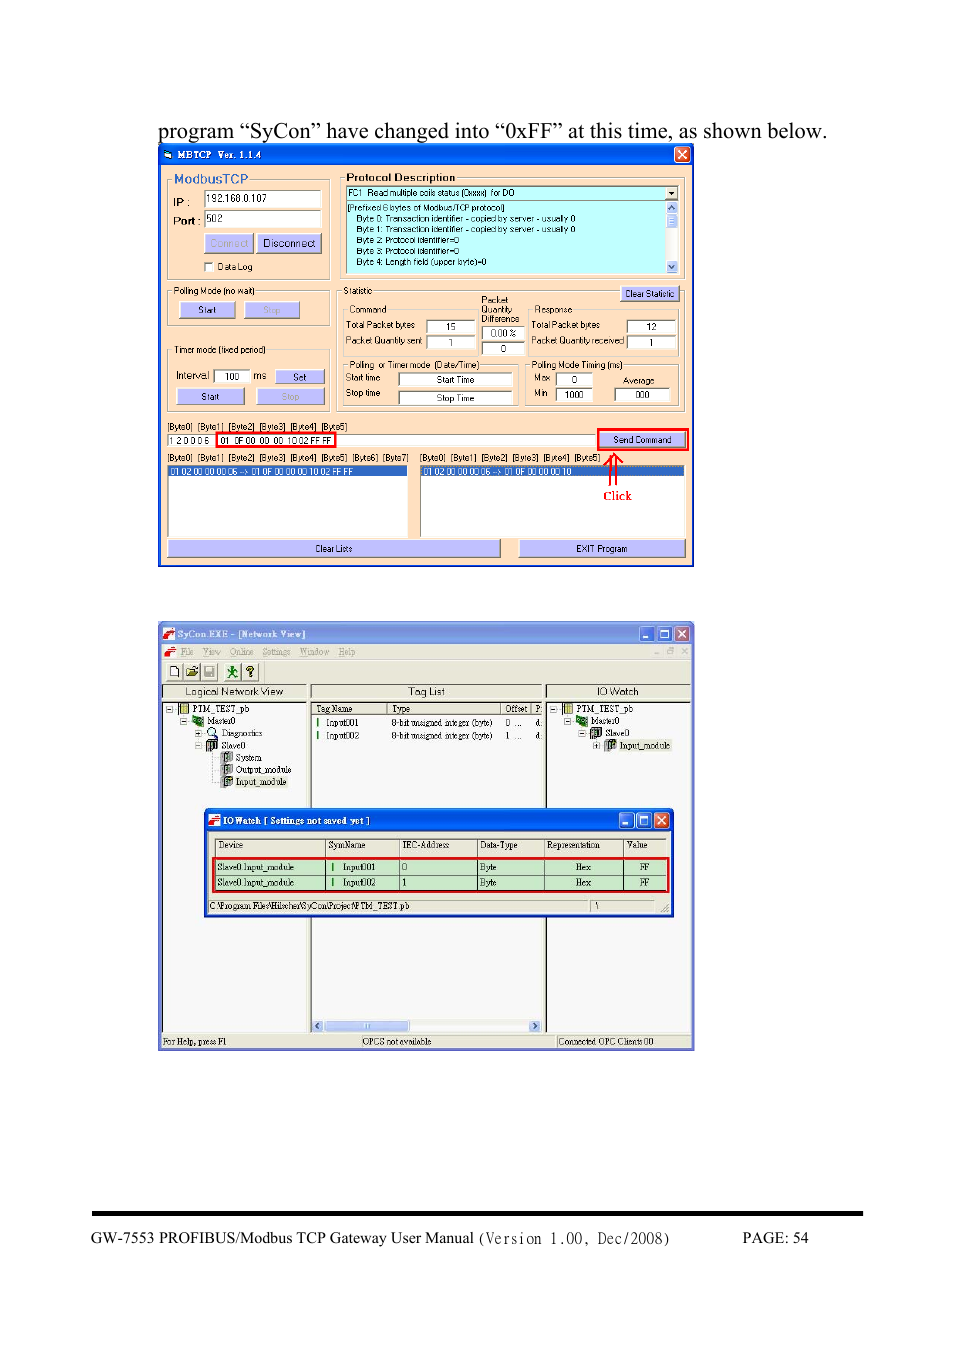Expand the Diagnostics node

pos(198,733)
